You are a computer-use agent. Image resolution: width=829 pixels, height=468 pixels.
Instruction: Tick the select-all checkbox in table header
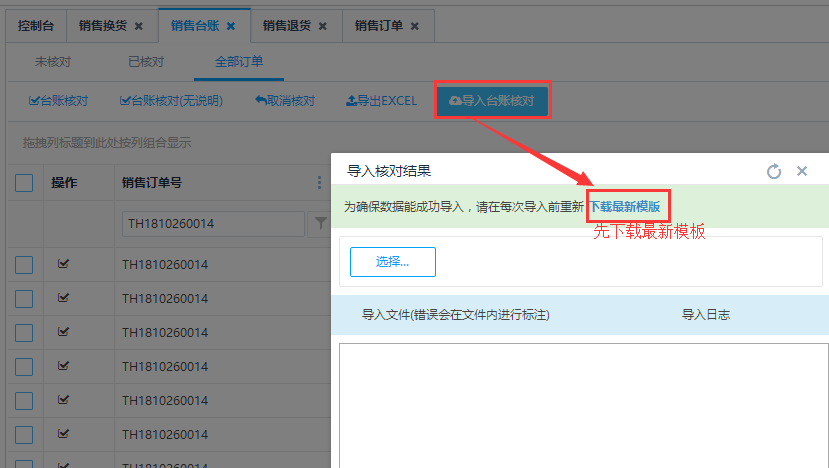(24, 183)
